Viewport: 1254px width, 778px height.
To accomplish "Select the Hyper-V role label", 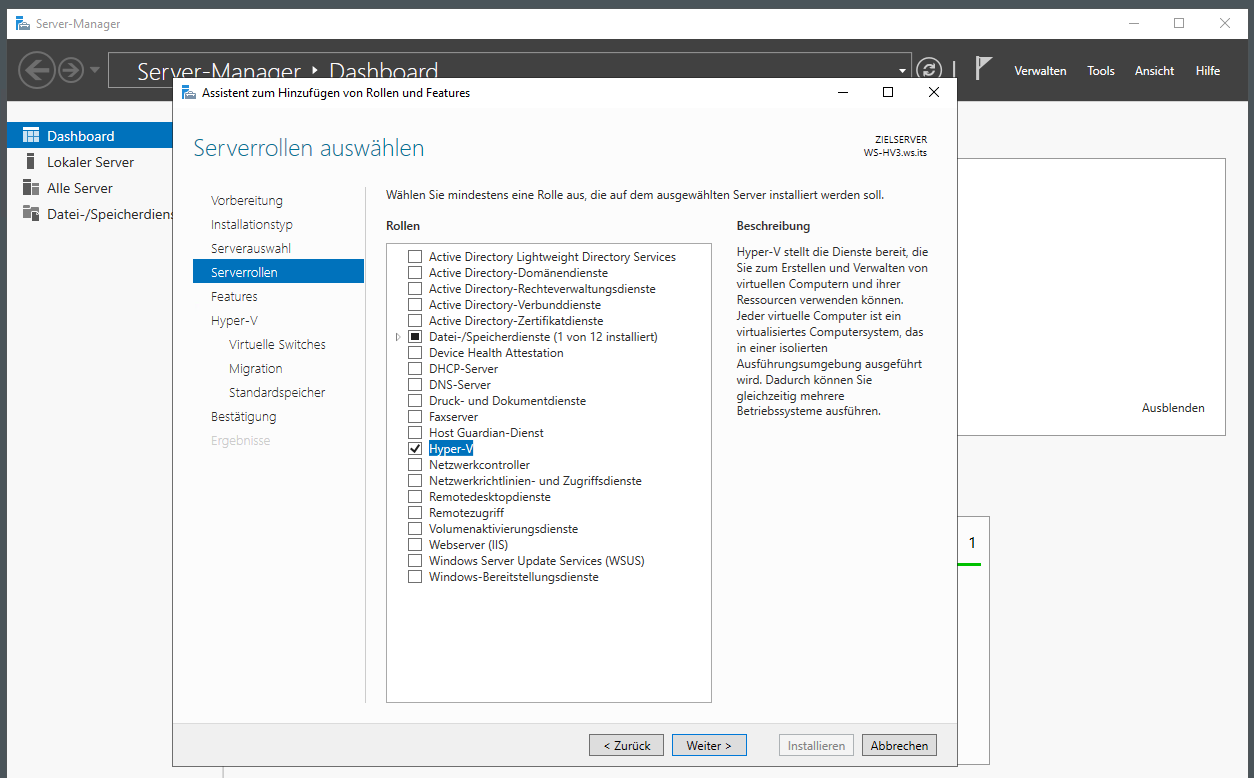I will (451, 449).
